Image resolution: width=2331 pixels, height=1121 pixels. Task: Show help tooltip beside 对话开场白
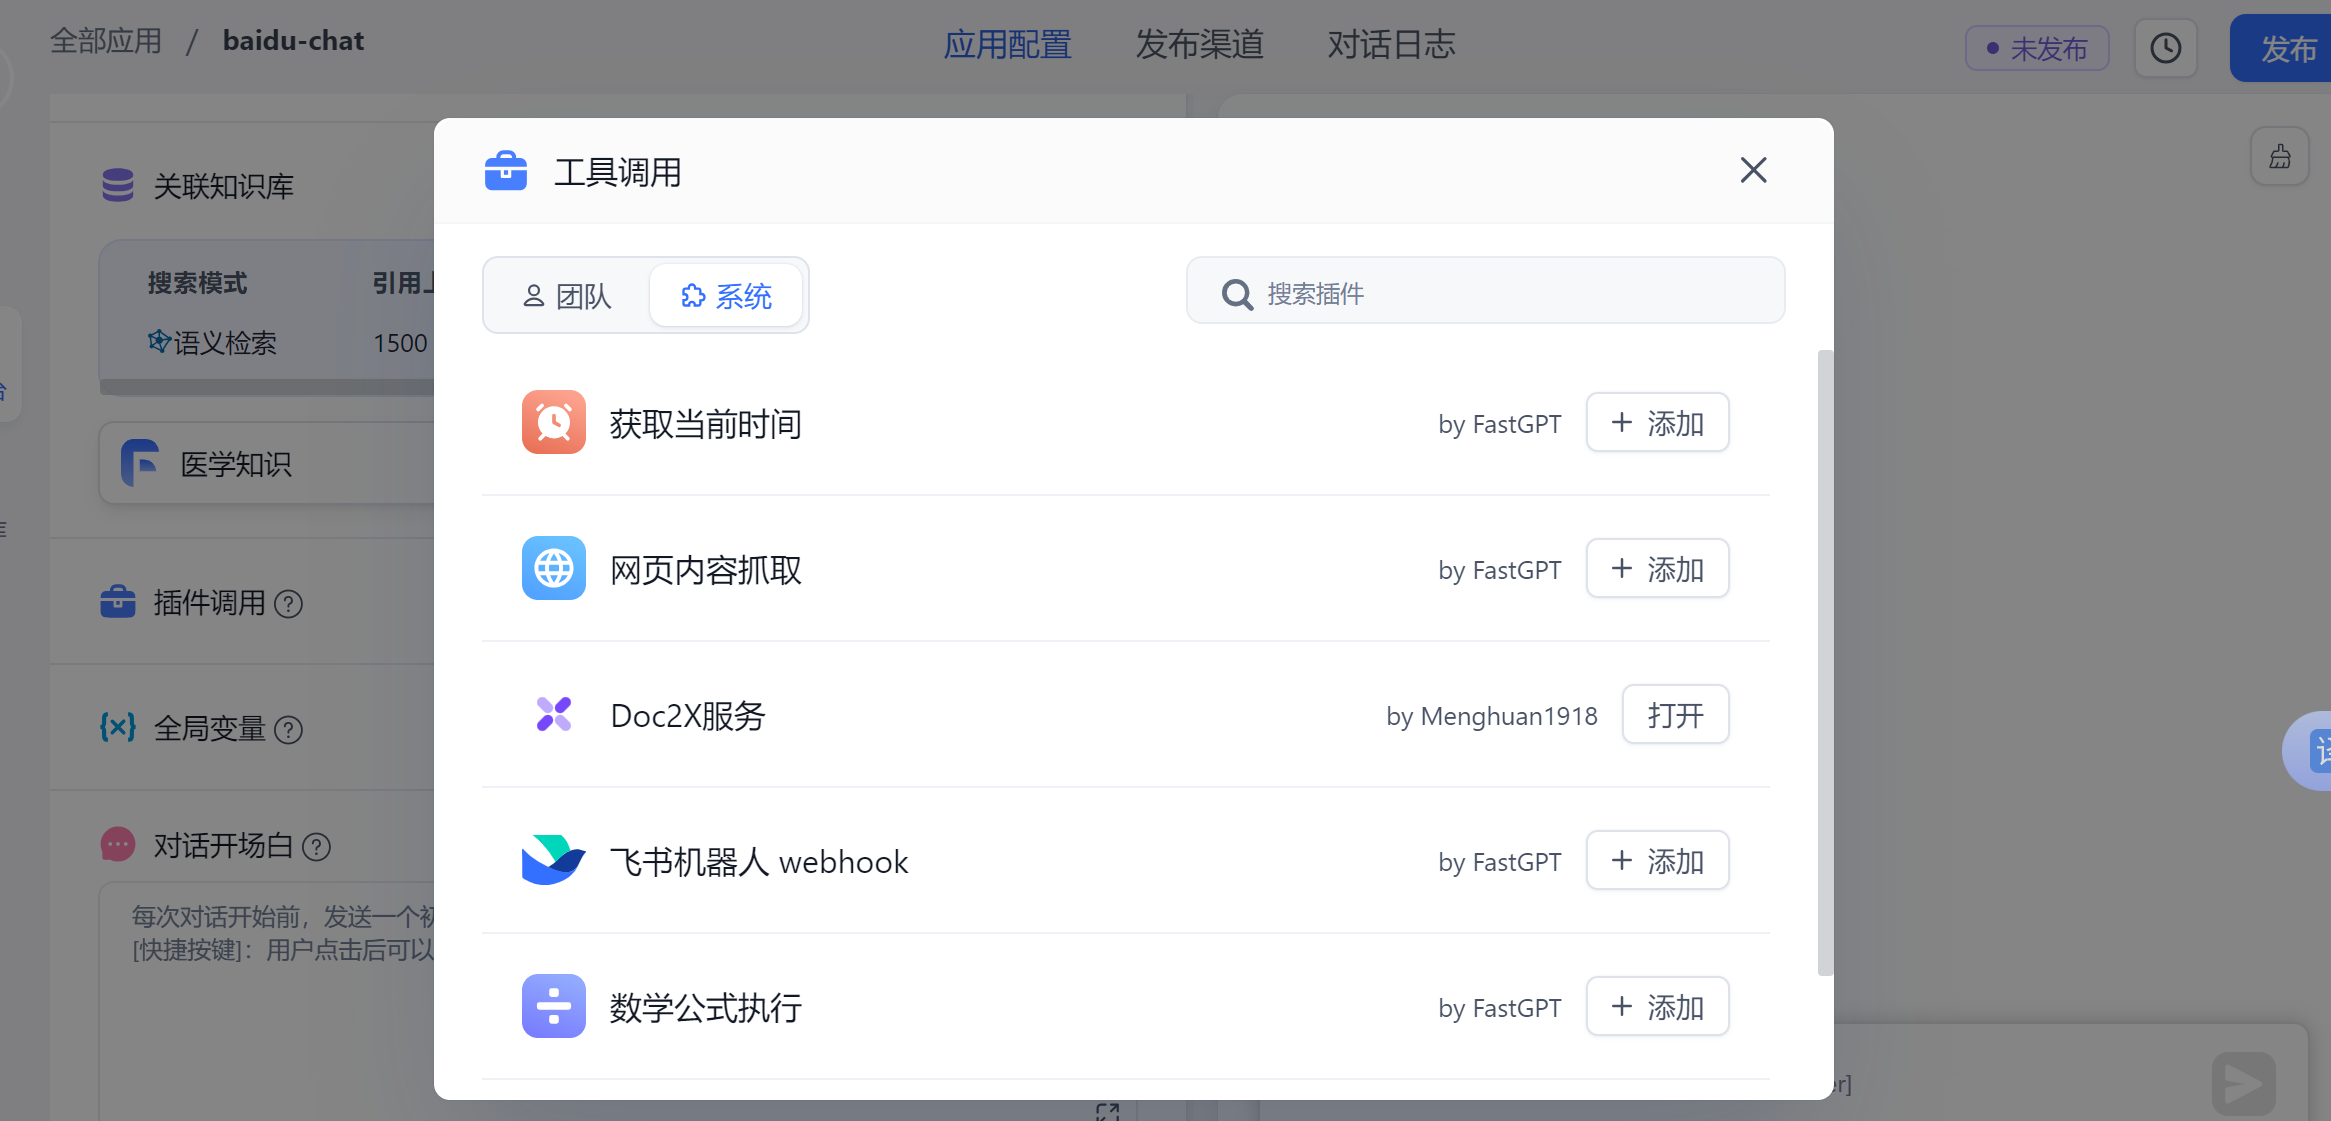pyautogui.click(x=317, y=847)
